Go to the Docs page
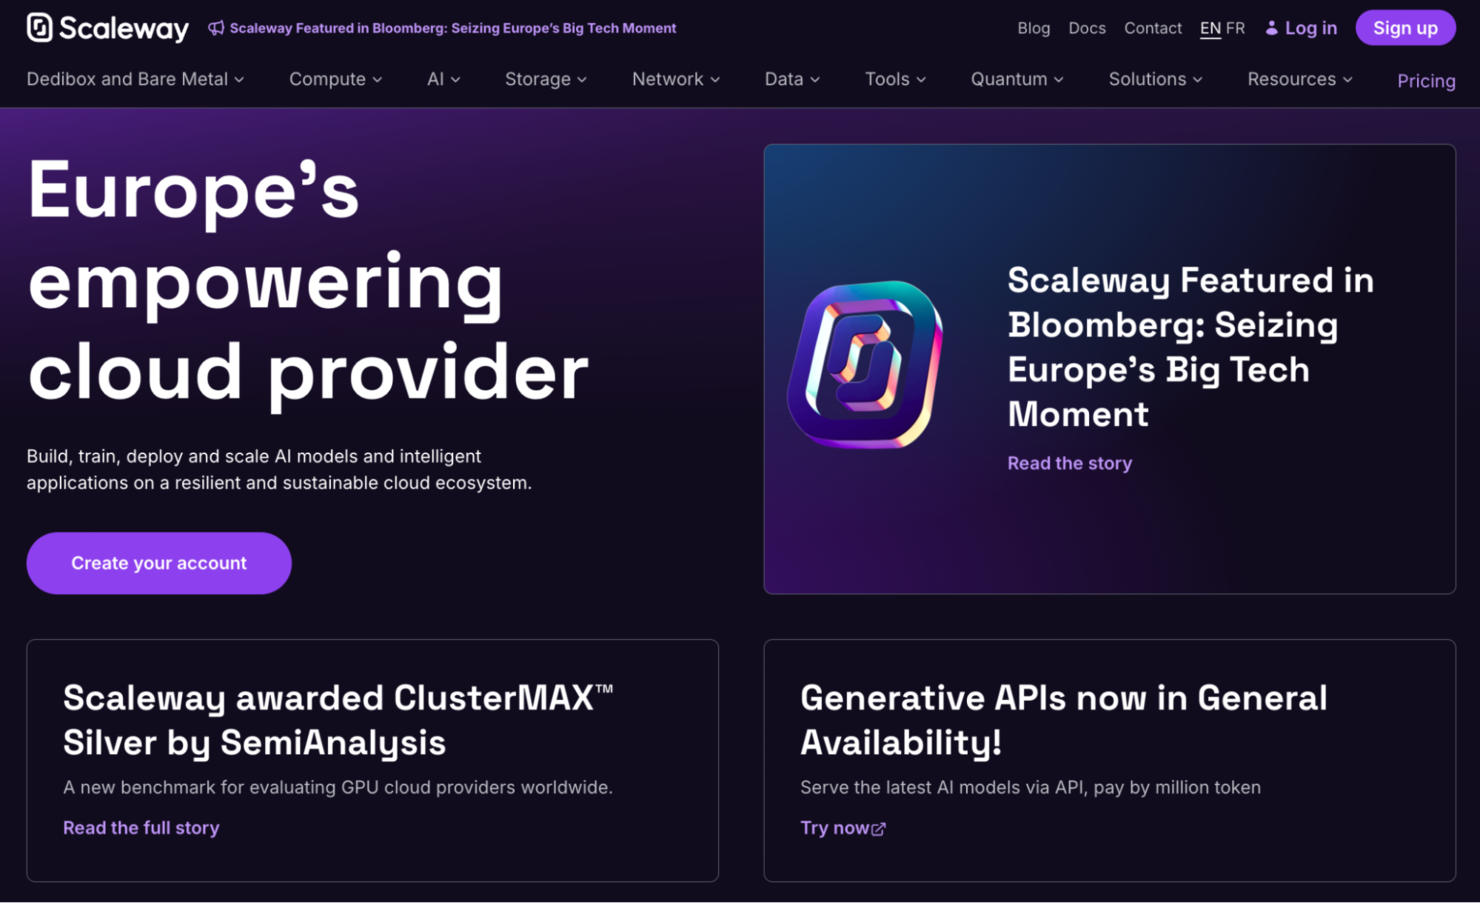The height and width of the screenshot is (903, 1480). click(x=1087, y=28)
